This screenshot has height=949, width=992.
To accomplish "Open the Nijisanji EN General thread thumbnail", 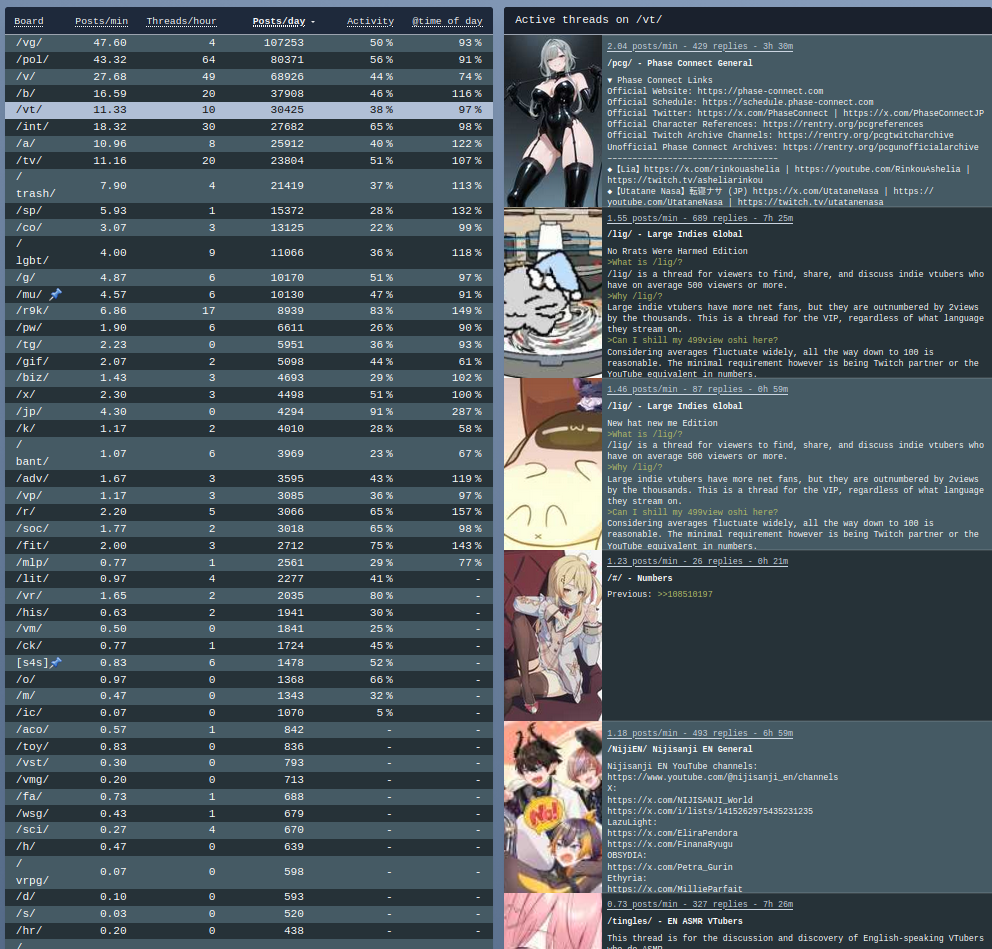I will point(553,807).
